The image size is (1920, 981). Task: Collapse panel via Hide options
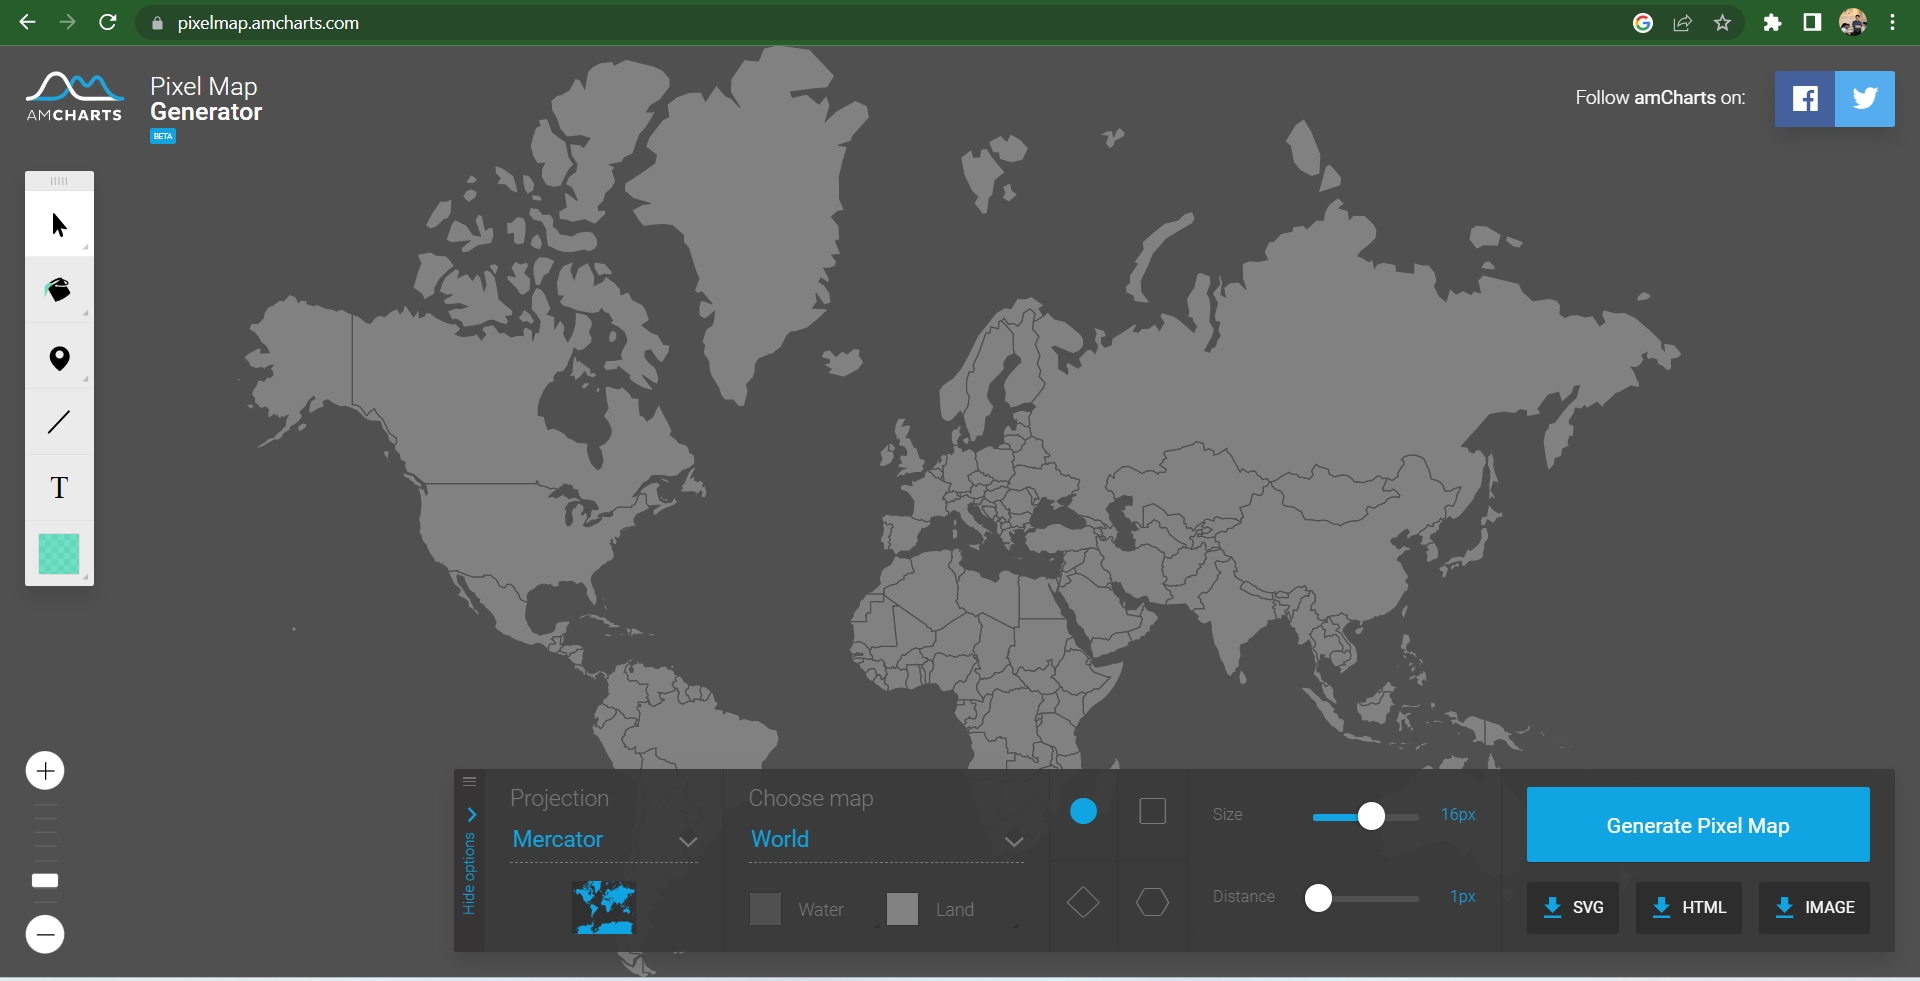[469, 863]
